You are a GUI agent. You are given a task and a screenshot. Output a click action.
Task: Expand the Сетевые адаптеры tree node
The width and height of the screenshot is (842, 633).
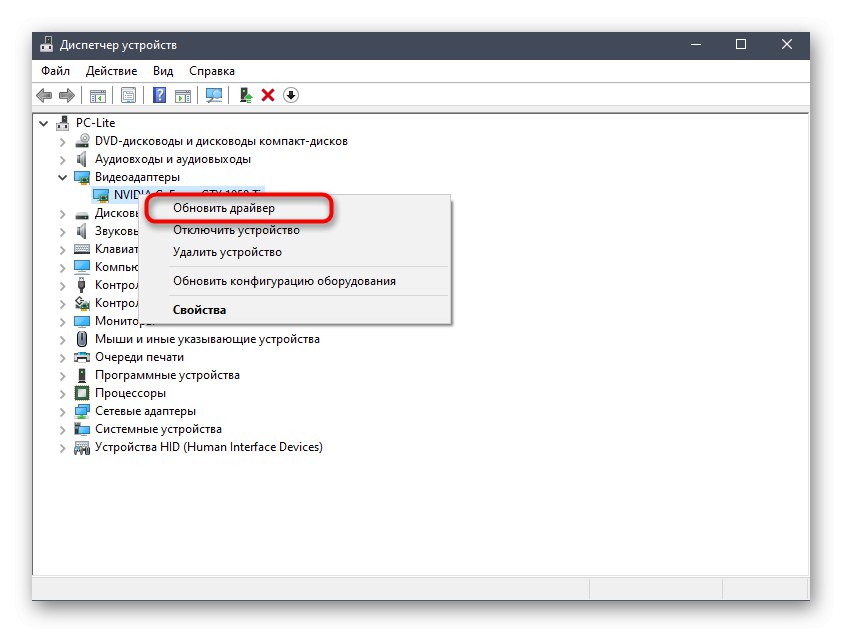tap(63, 410)
